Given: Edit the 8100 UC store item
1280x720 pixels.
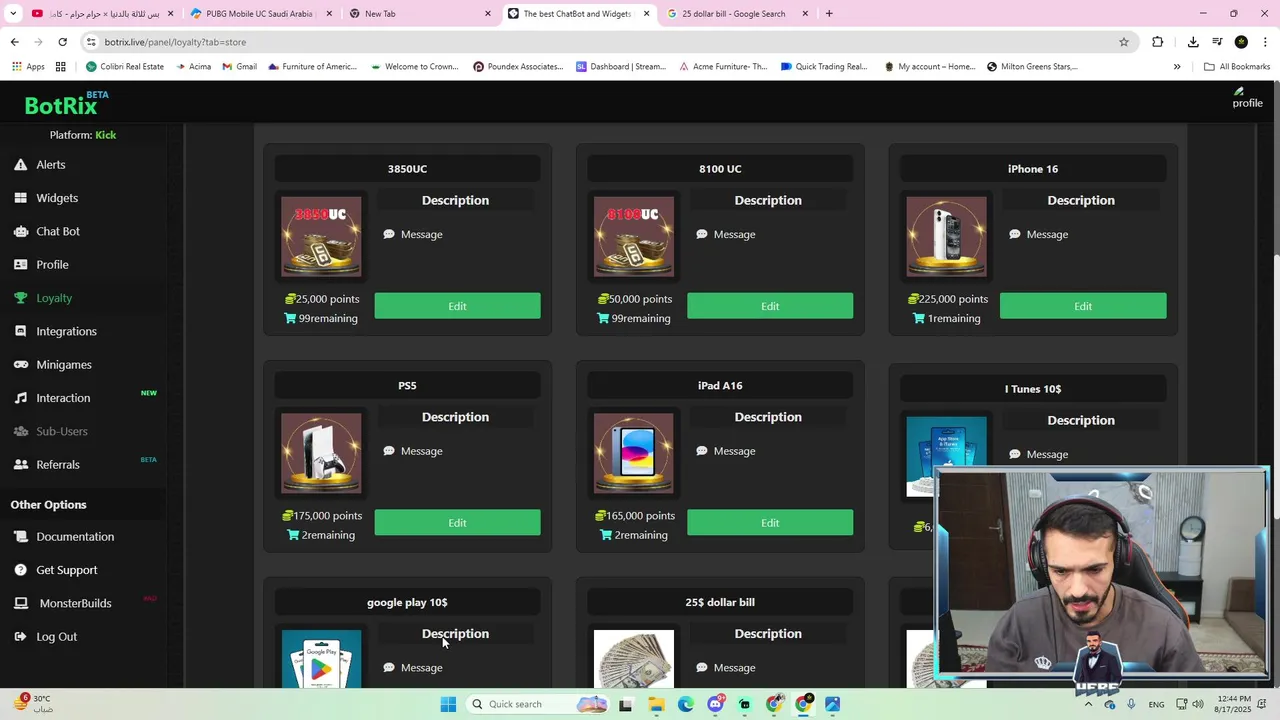Looking at the screenshot, I should (770, 306).
